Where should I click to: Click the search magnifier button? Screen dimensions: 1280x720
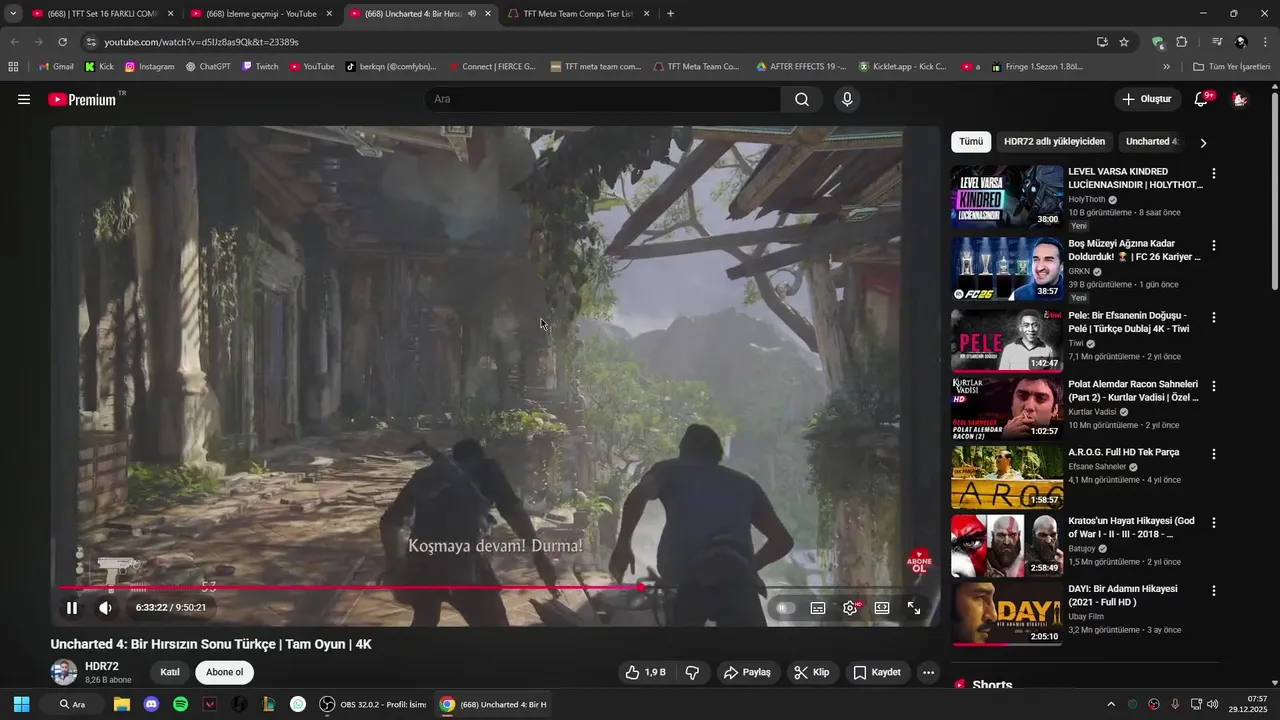(802, 99)
